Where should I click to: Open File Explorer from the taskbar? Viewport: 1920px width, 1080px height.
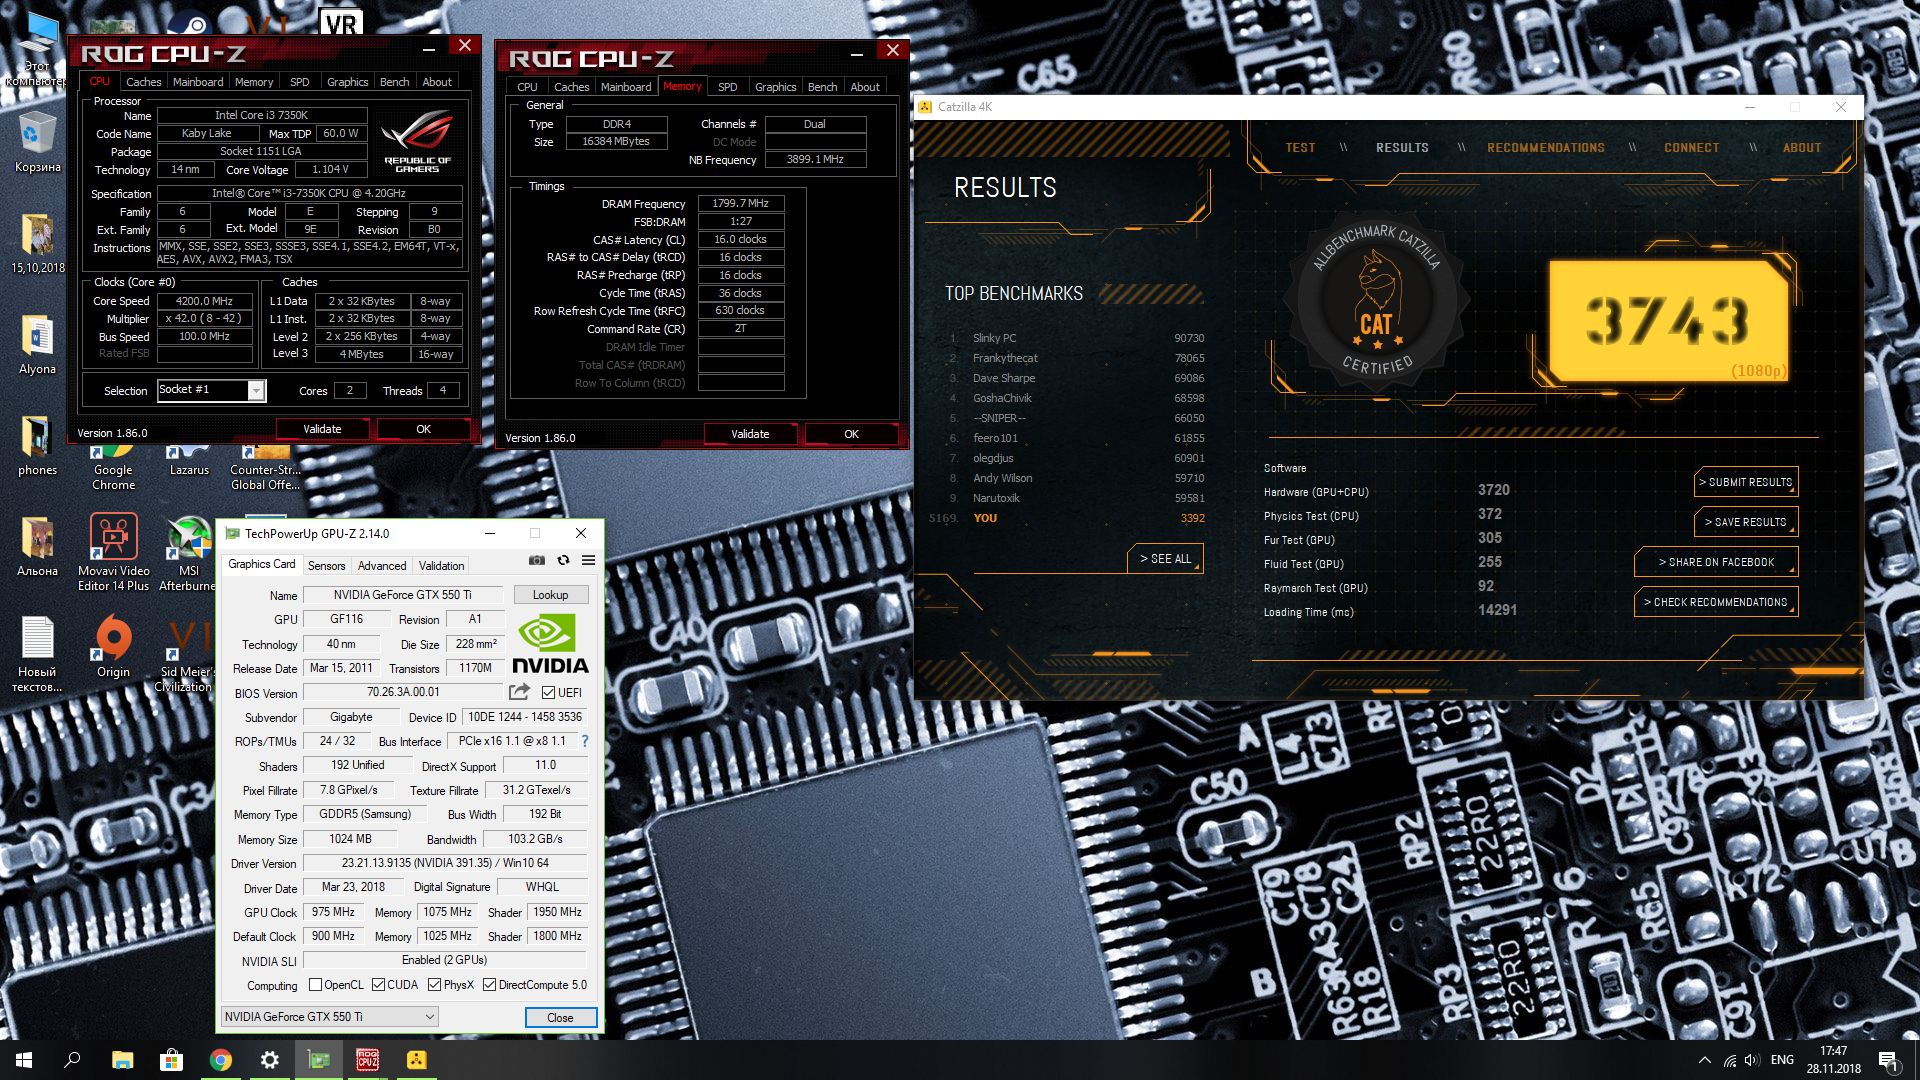pos(123,1060)
